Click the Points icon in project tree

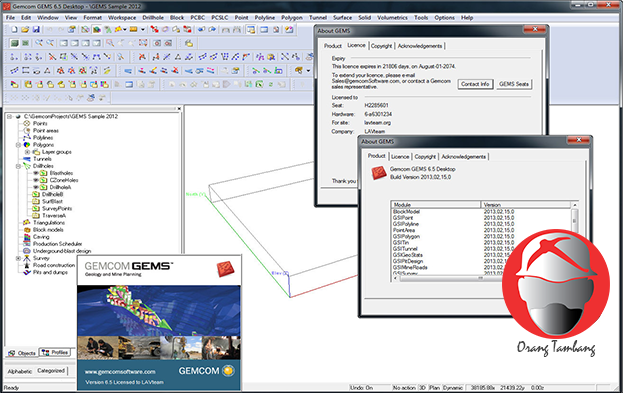tap(27, 124)
